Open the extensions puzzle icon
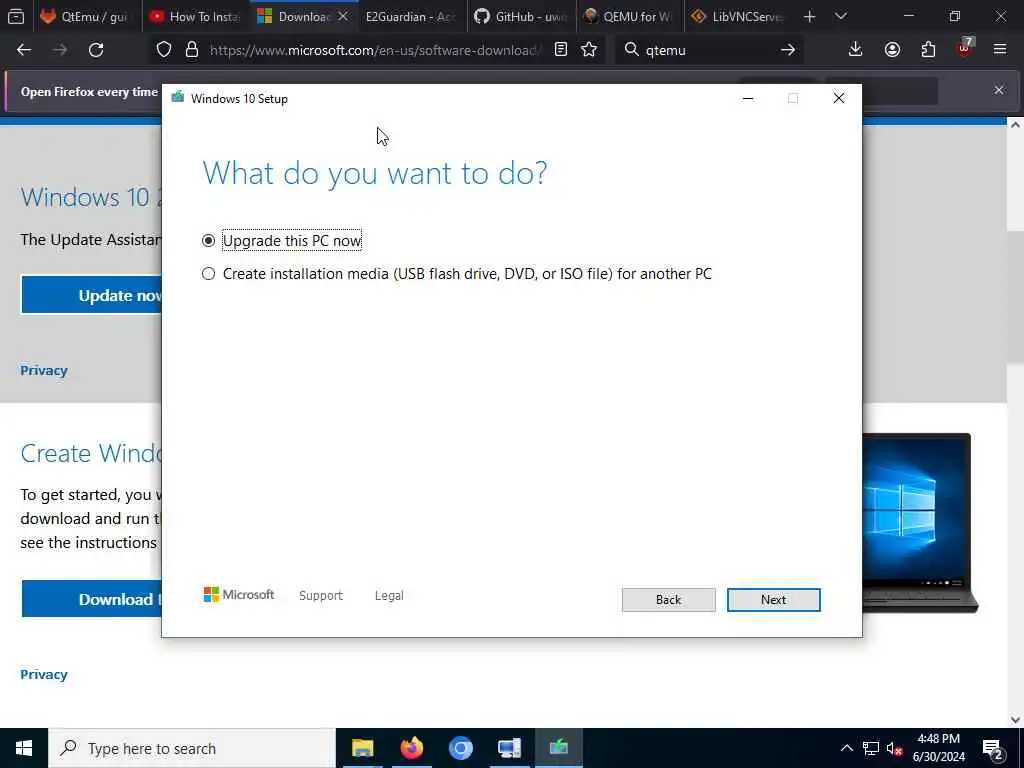 928,50
